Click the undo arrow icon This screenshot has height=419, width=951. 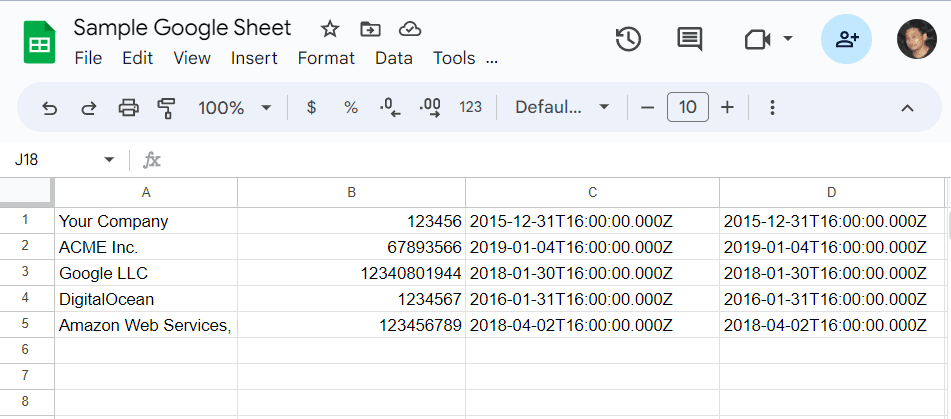click(x=49, y=108)
